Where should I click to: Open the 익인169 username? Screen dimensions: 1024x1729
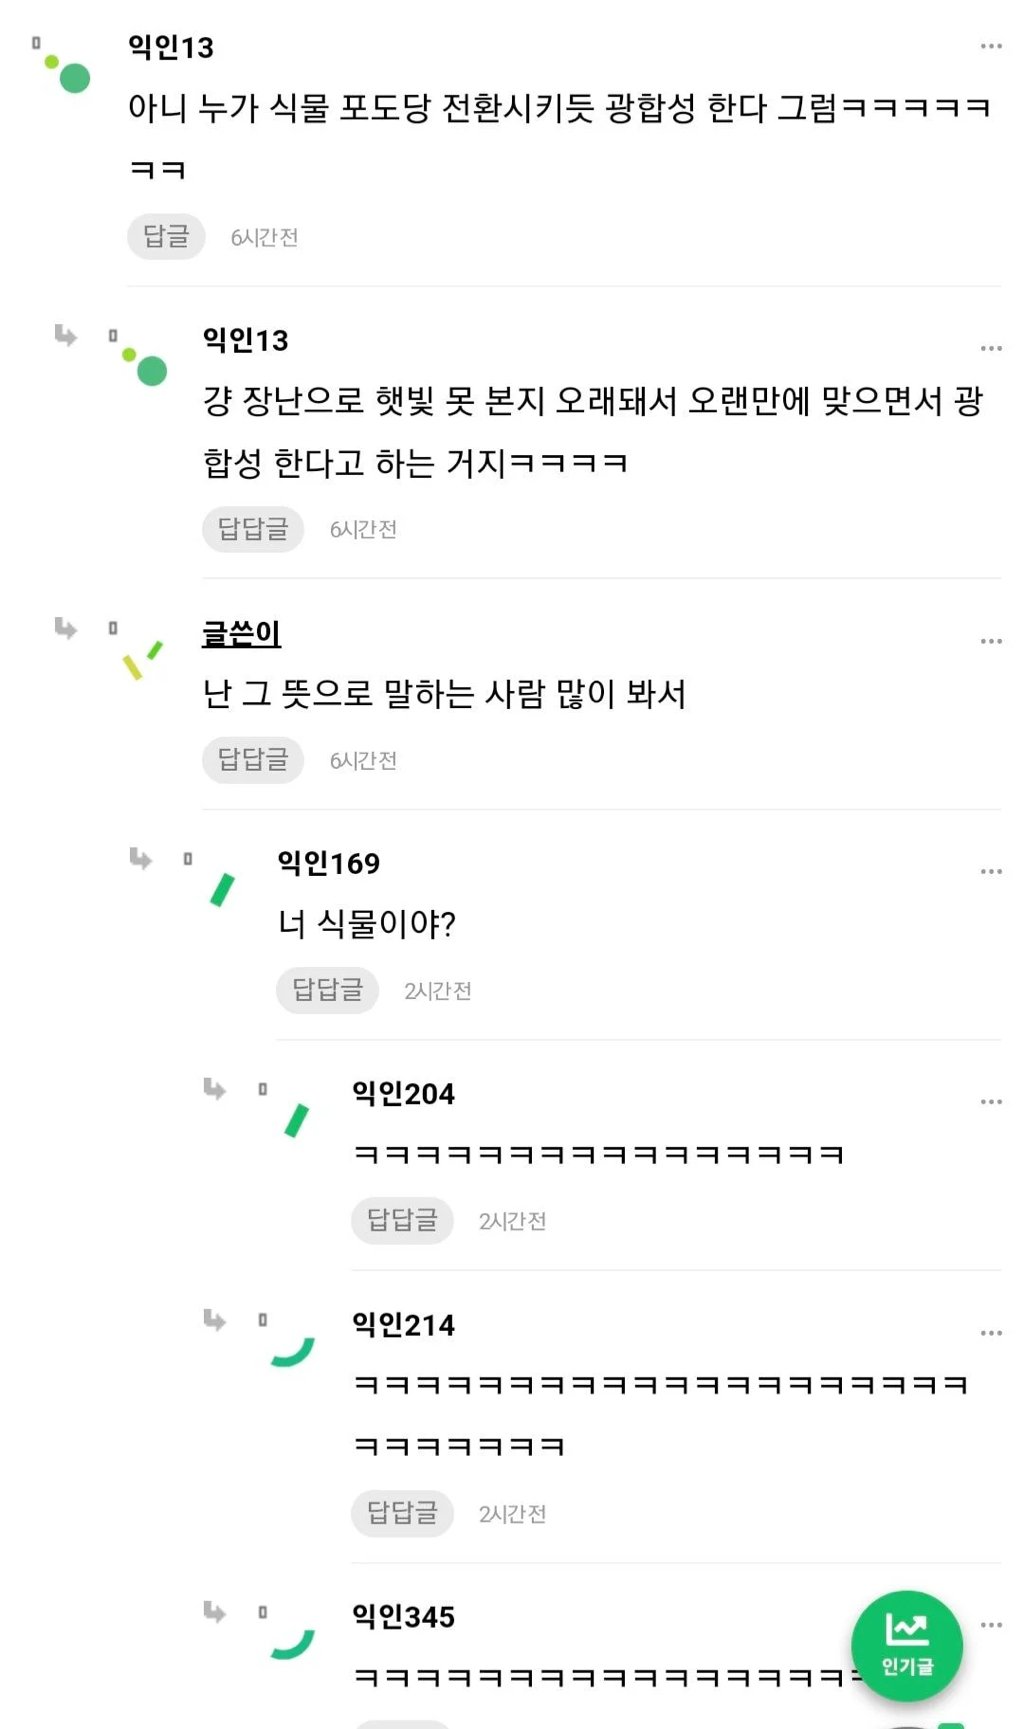(x=328, y=863)
